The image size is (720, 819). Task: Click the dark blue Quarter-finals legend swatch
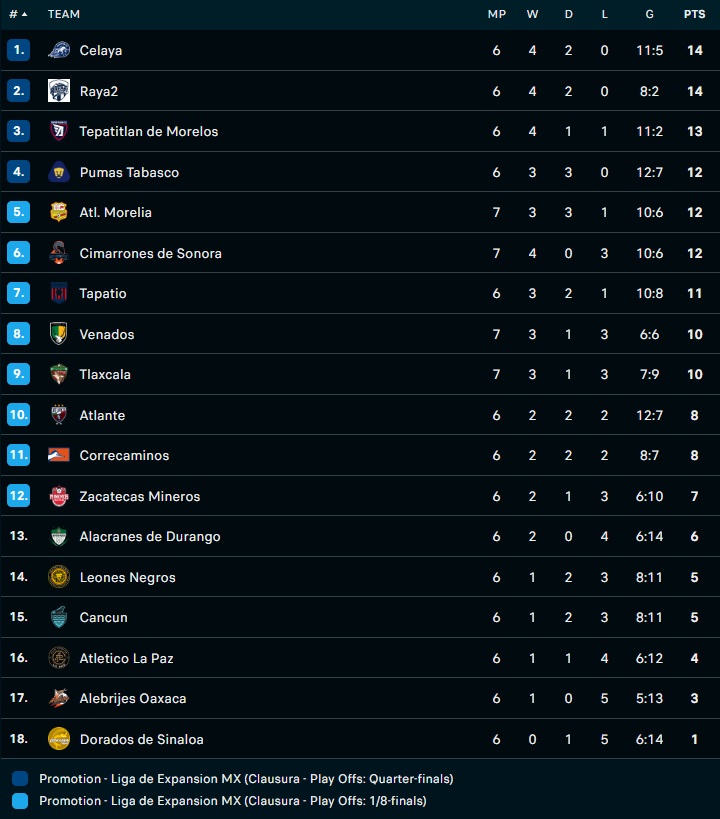tap(21, 779)
